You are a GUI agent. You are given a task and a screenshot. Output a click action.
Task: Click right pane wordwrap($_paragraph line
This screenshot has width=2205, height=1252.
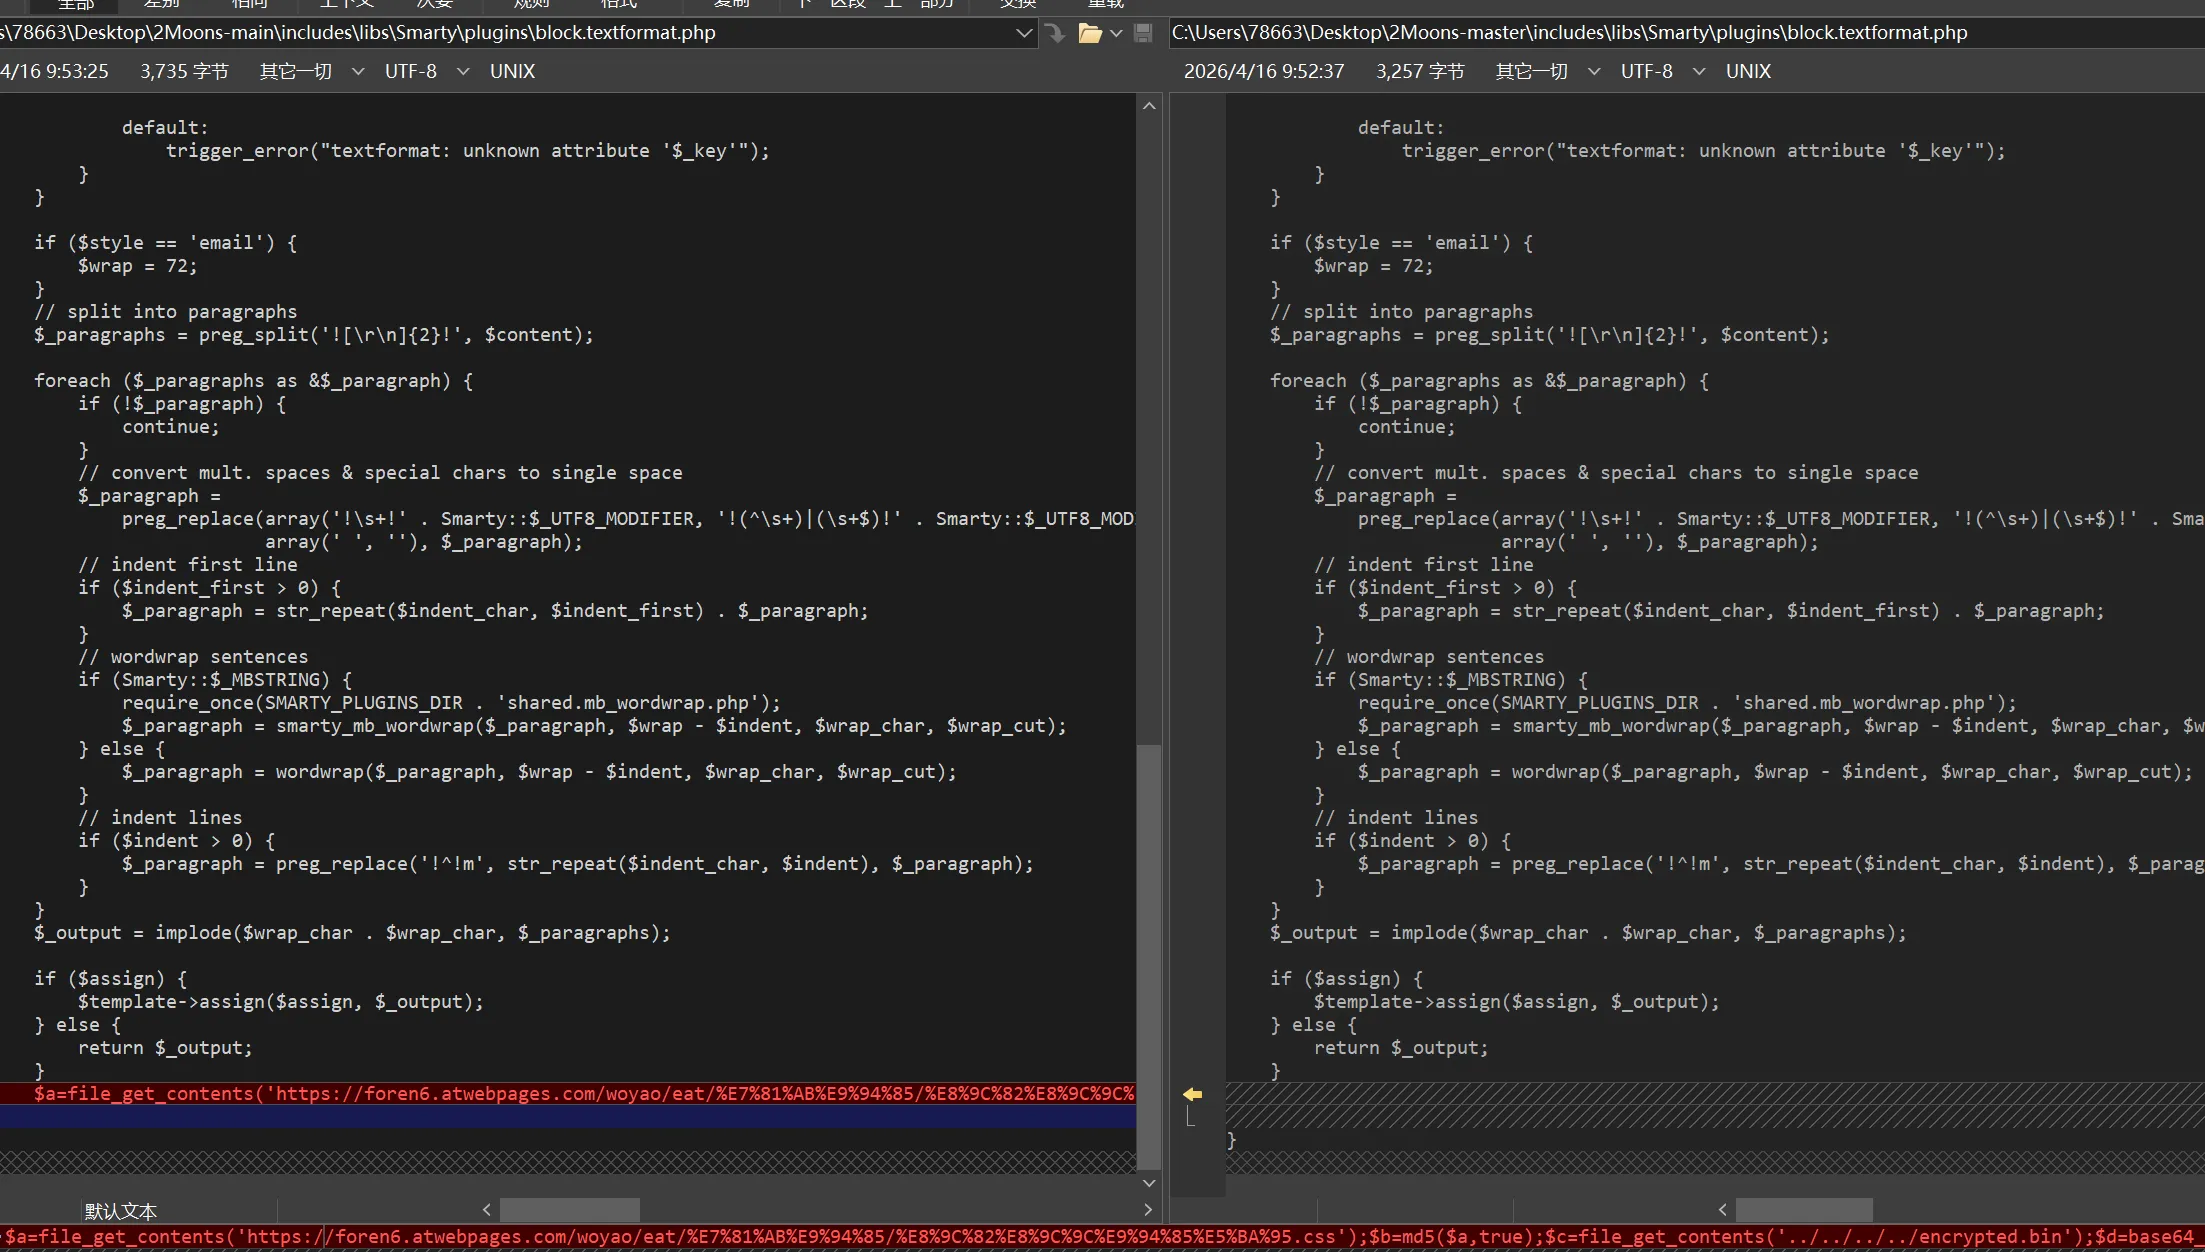[1775, 772]
